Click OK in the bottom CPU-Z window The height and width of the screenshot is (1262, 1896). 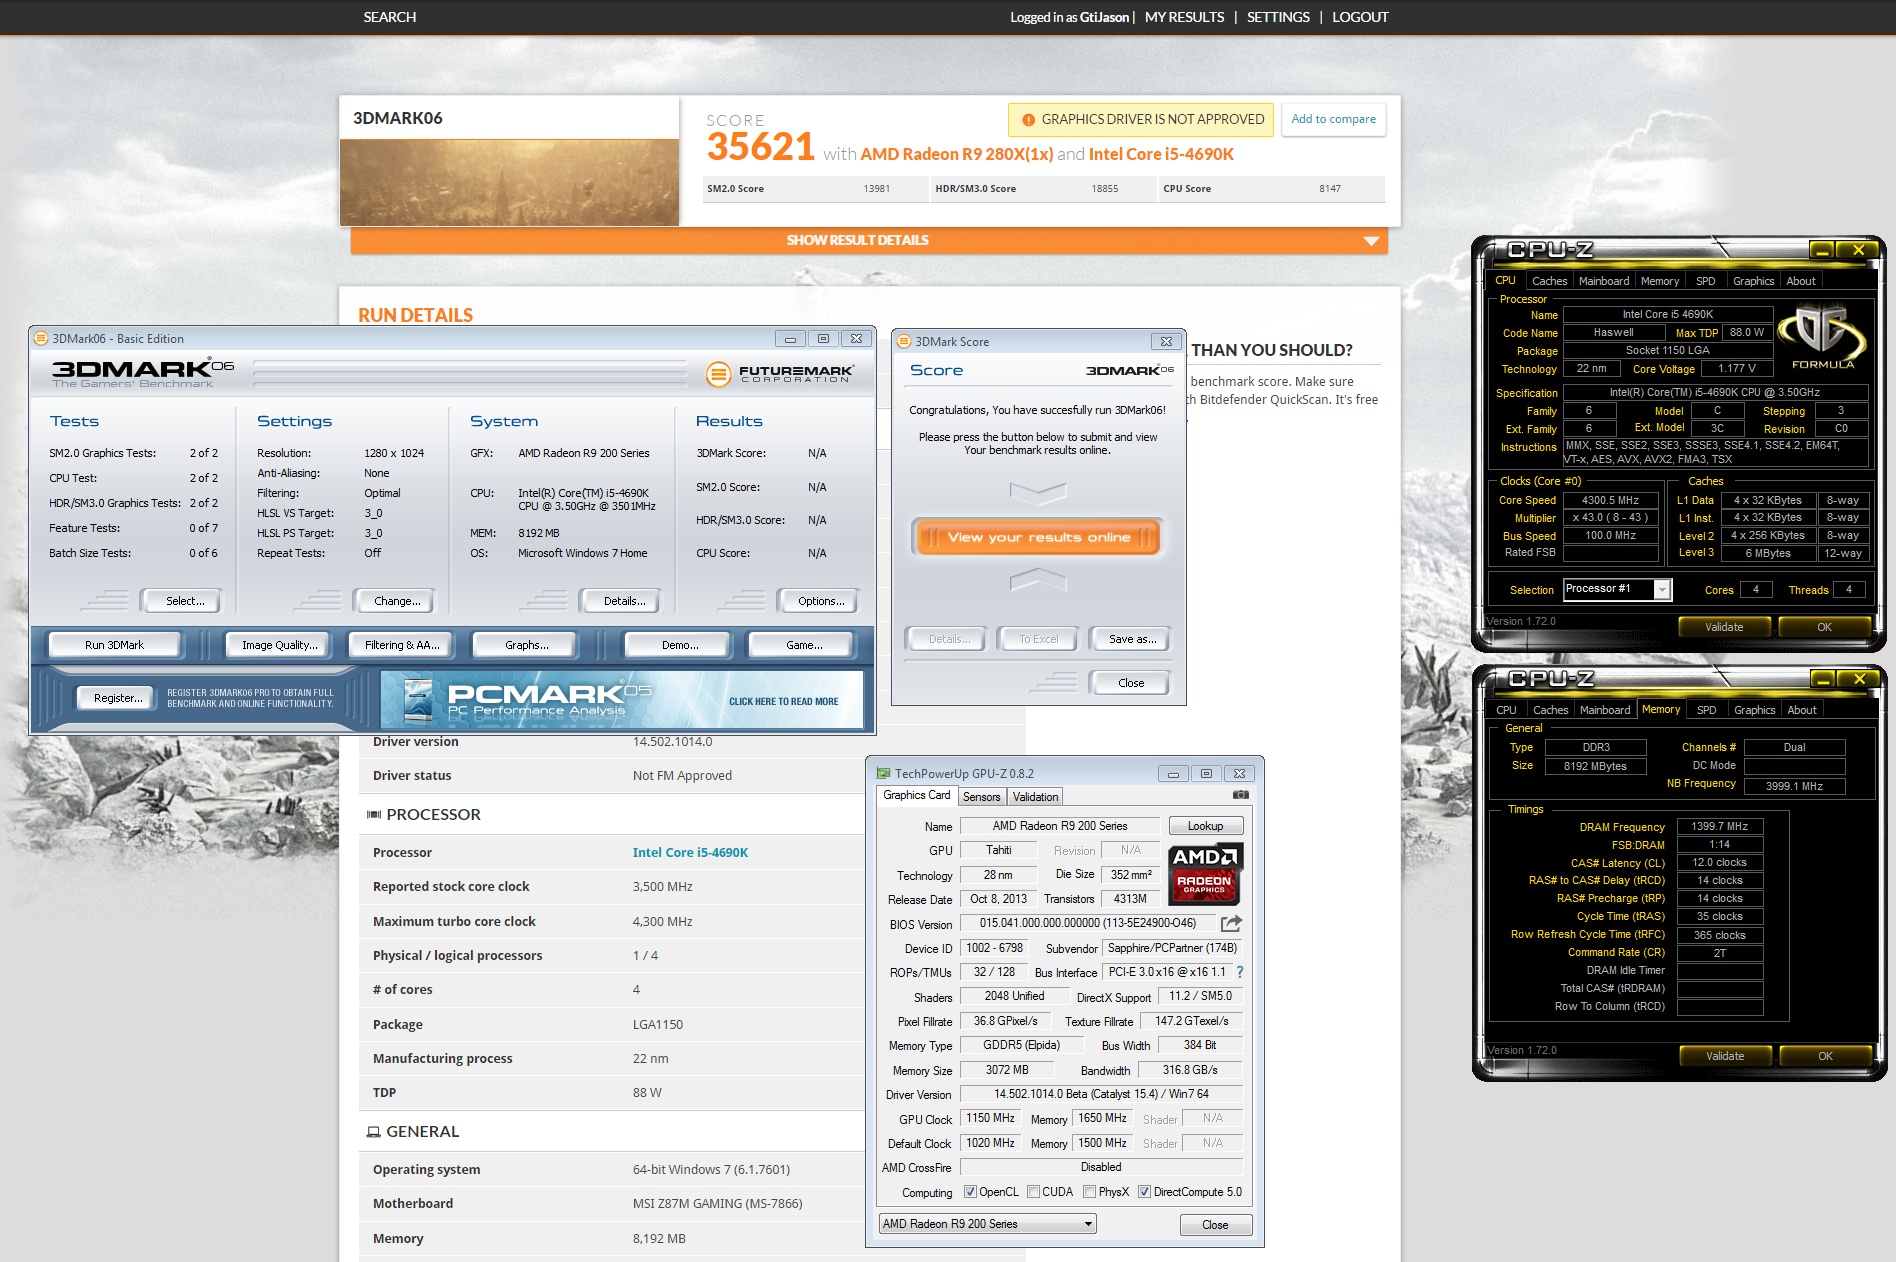pos(1825,1056)
